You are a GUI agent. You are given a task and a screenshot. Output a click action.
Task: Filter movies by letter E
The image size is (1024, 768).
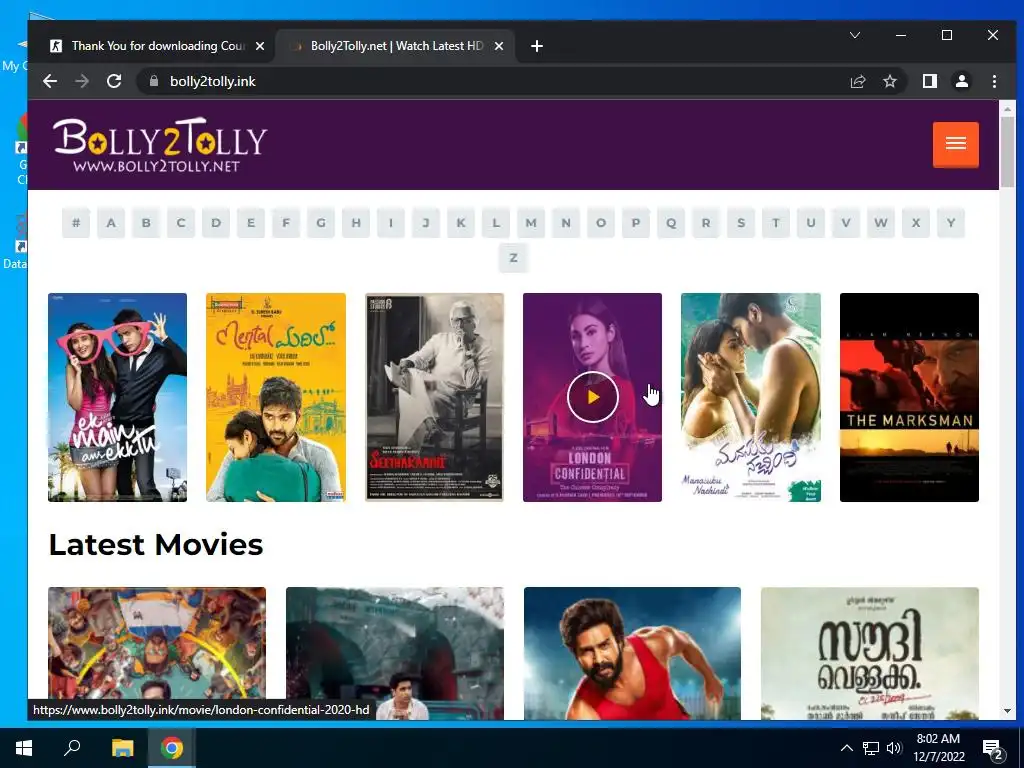point(251,223)
